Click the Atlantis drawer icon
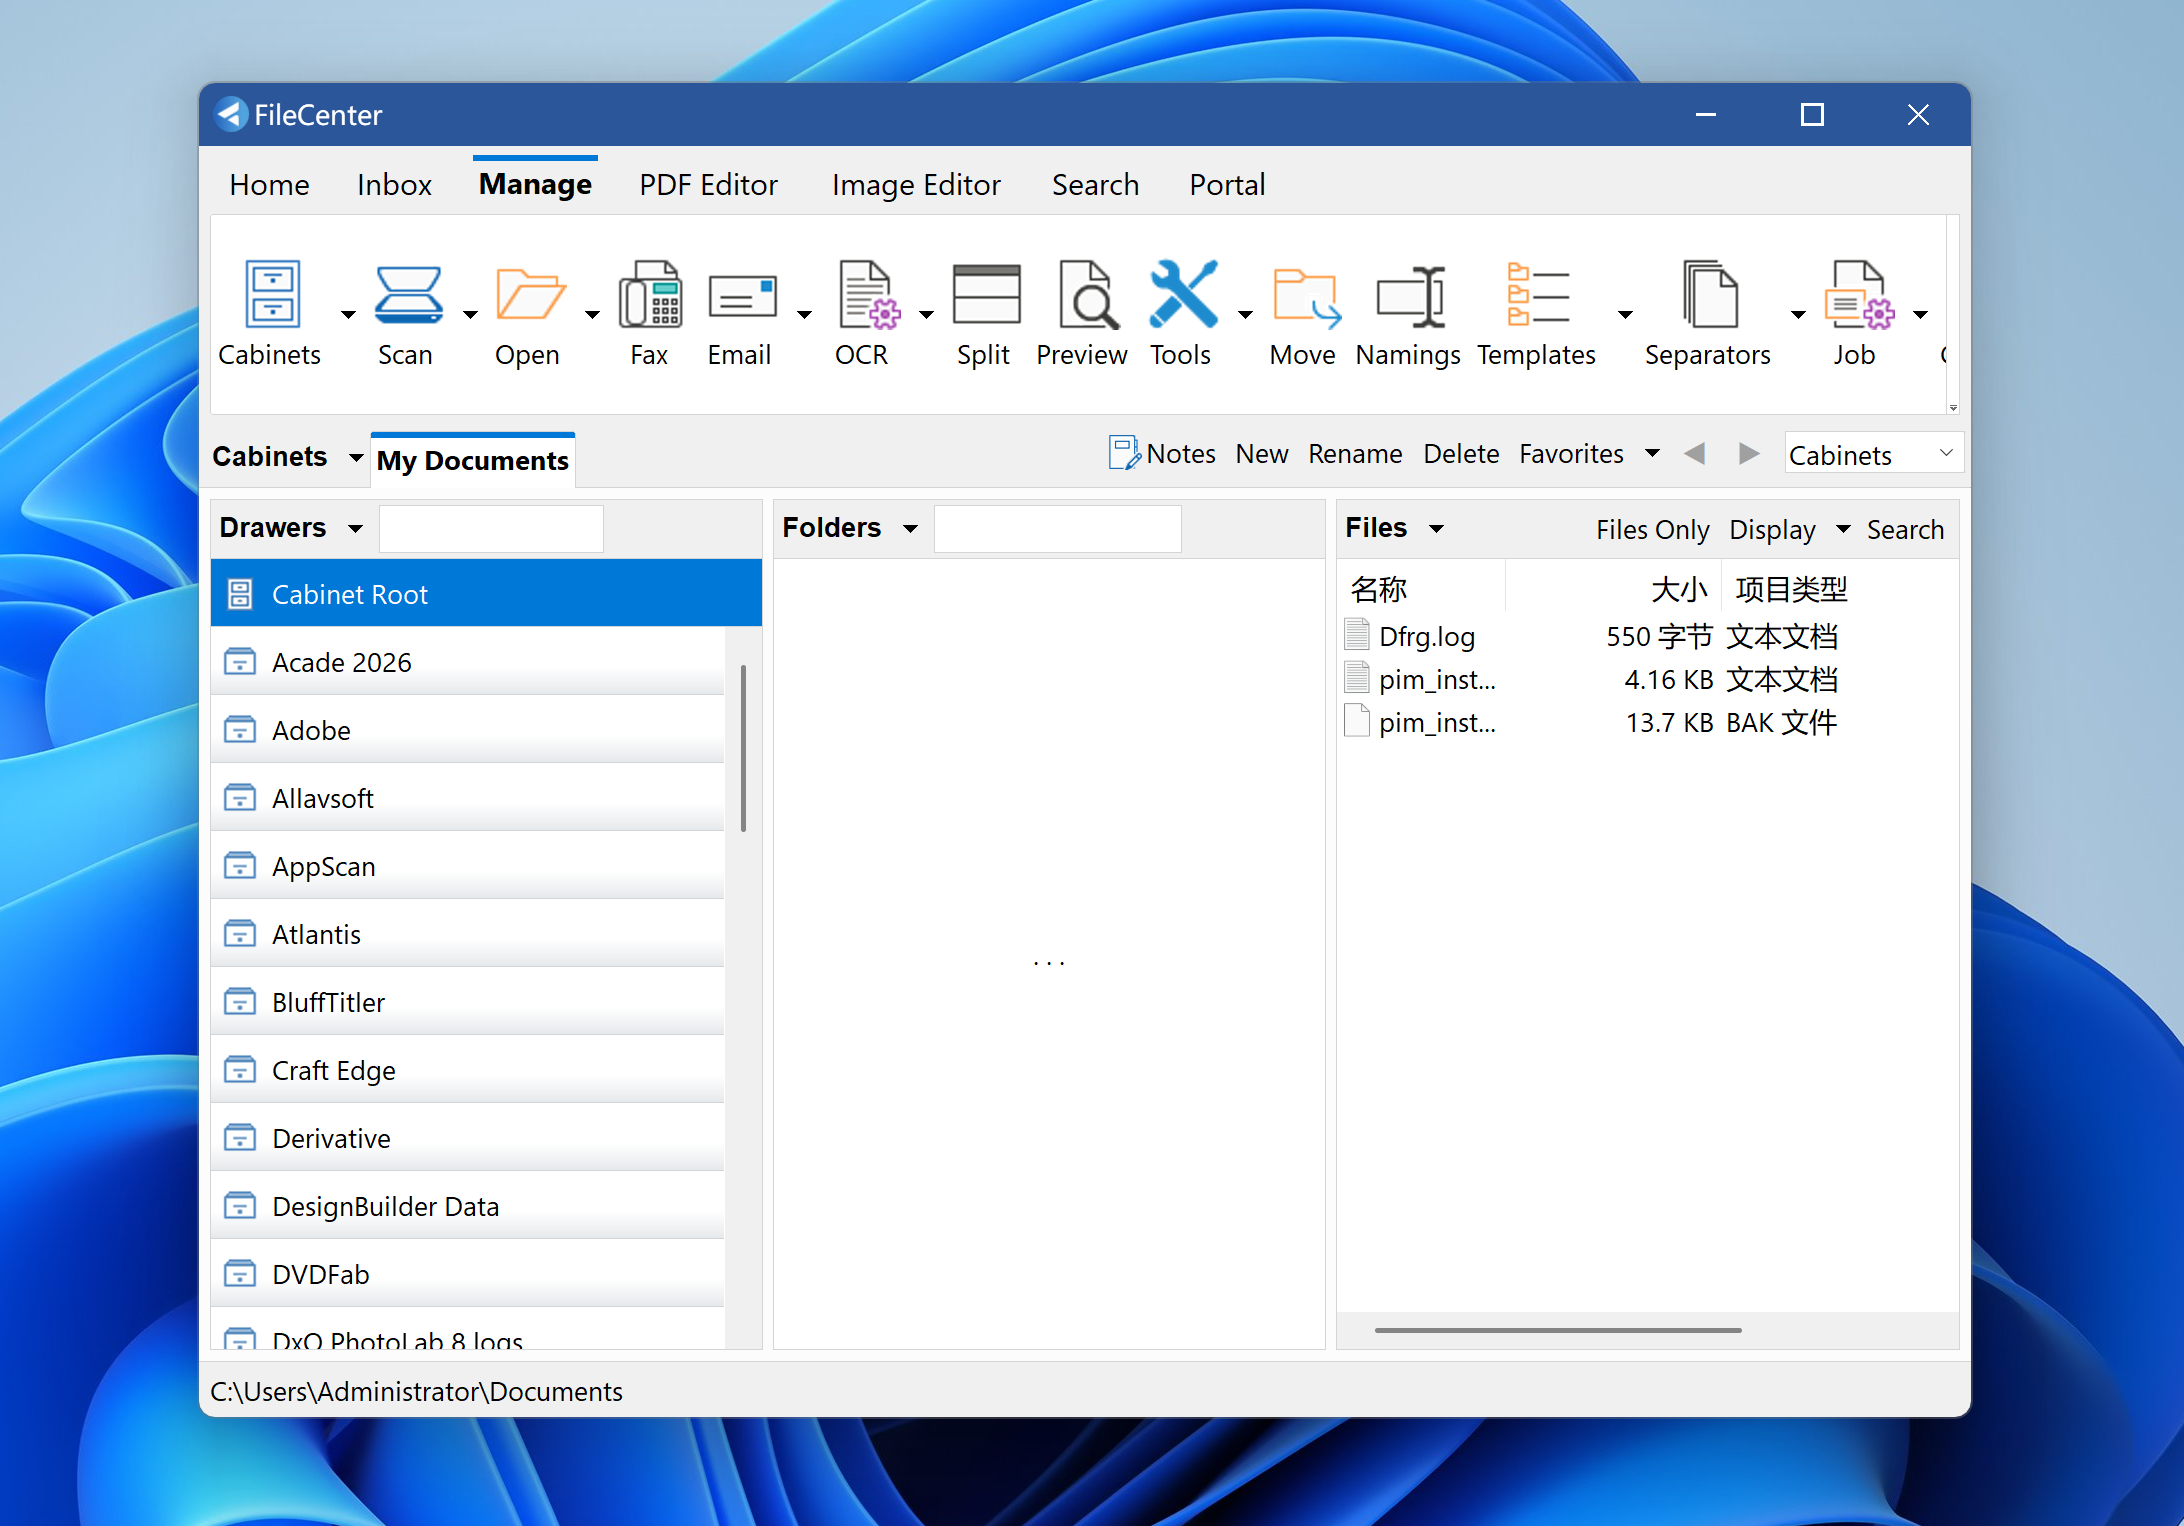2184x1526 pixels. tap(240, 934)
